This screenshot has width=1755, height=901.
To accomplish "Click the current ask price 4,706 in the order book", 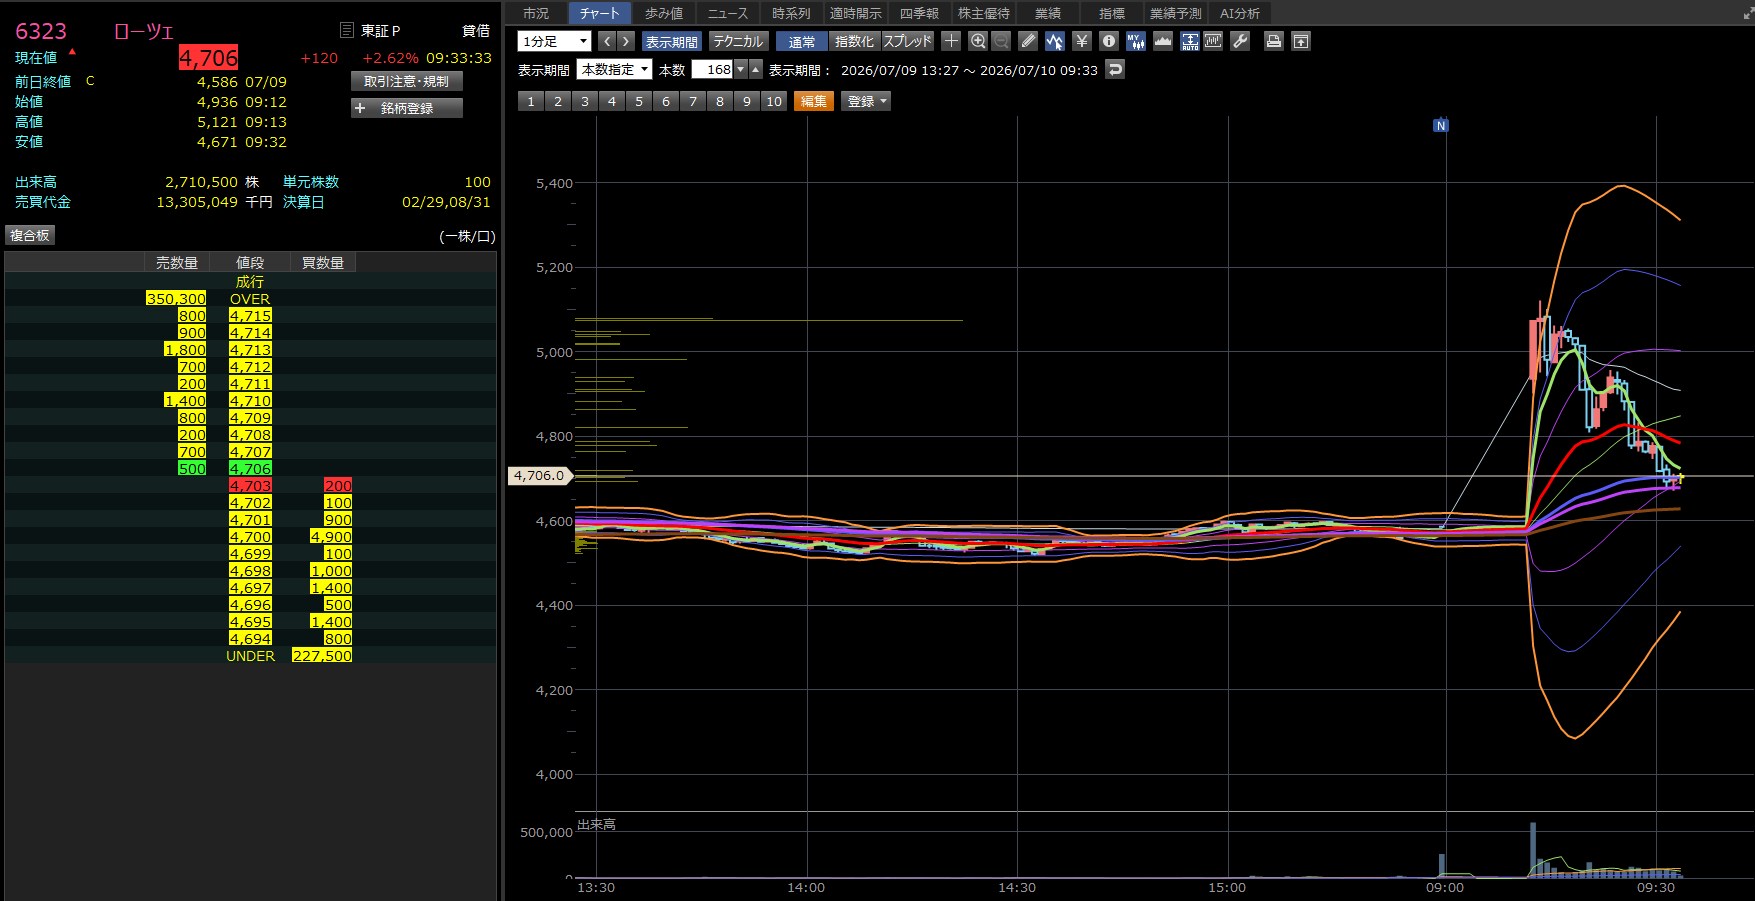I will coord(250,469).
